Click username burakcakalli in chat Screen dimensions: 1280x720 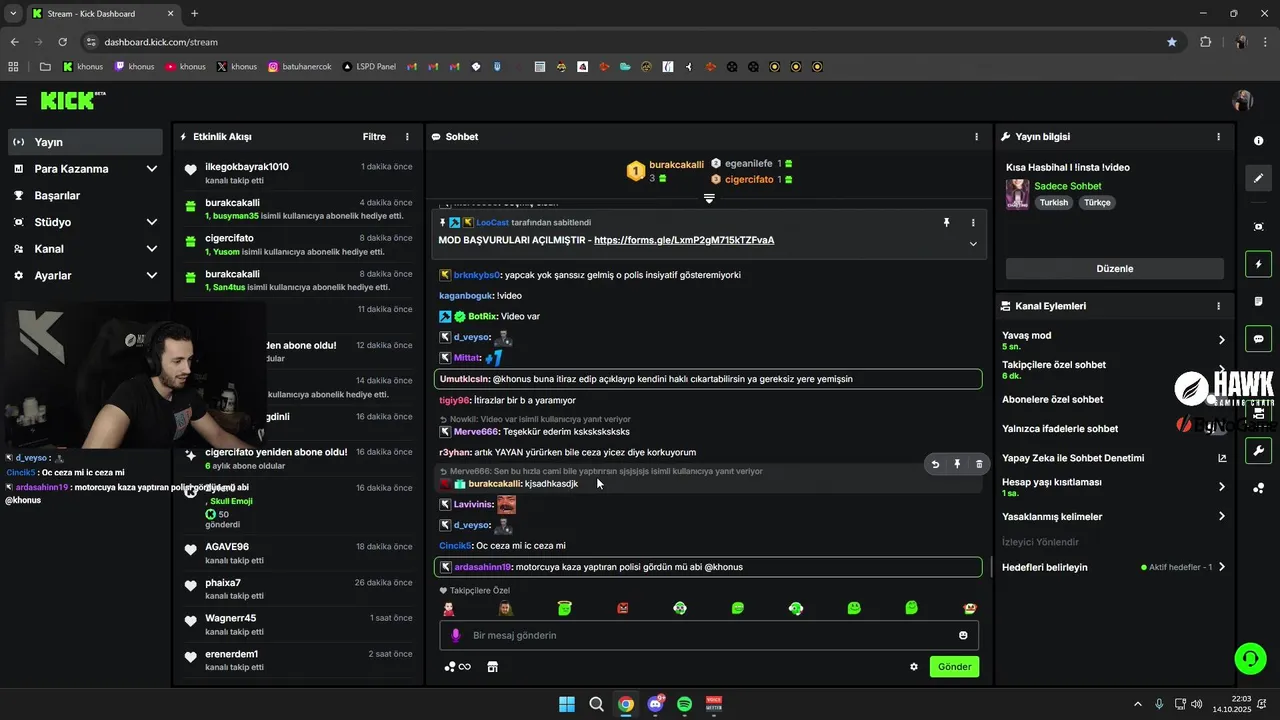(x=494, y=484)
